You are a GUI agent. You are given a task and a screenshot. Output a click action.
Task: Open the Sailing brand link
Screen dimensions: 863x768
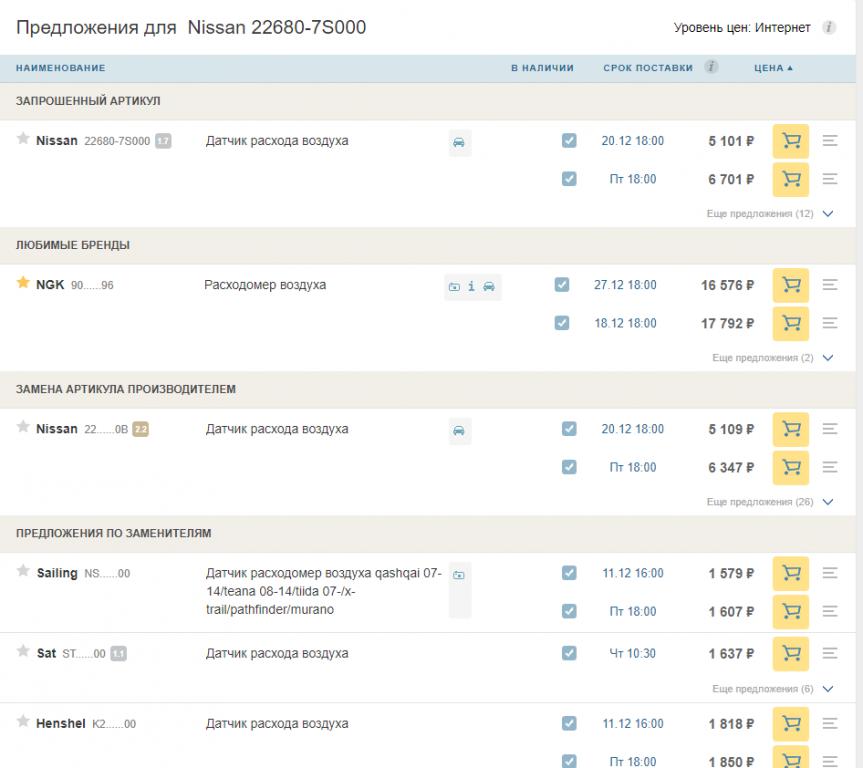57,573
